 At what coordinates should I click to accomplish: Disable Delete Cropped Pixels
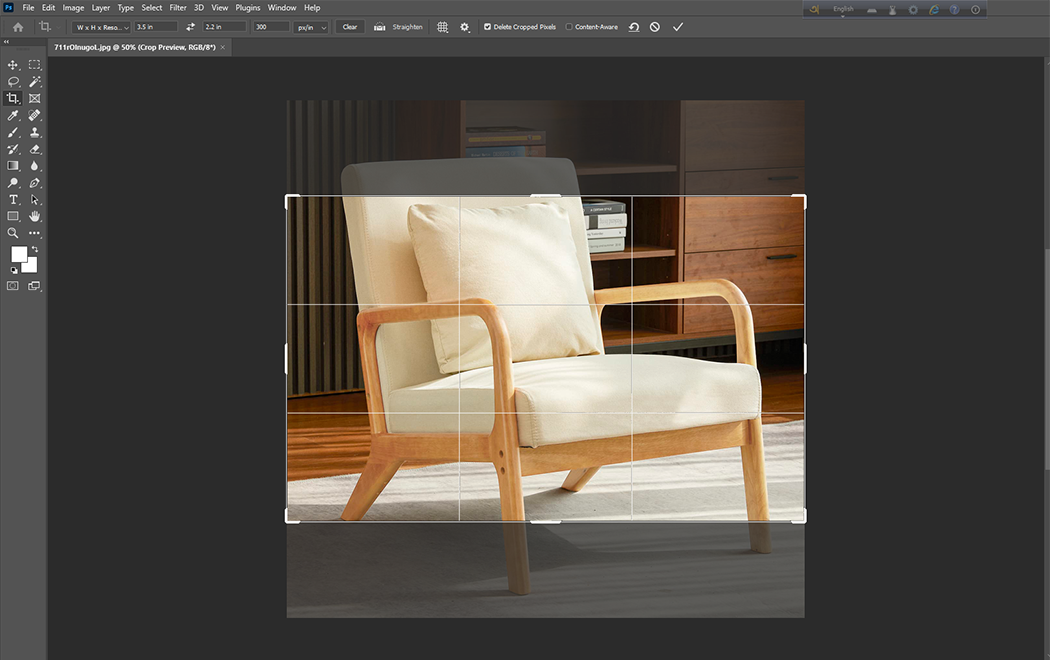point(487,27)
